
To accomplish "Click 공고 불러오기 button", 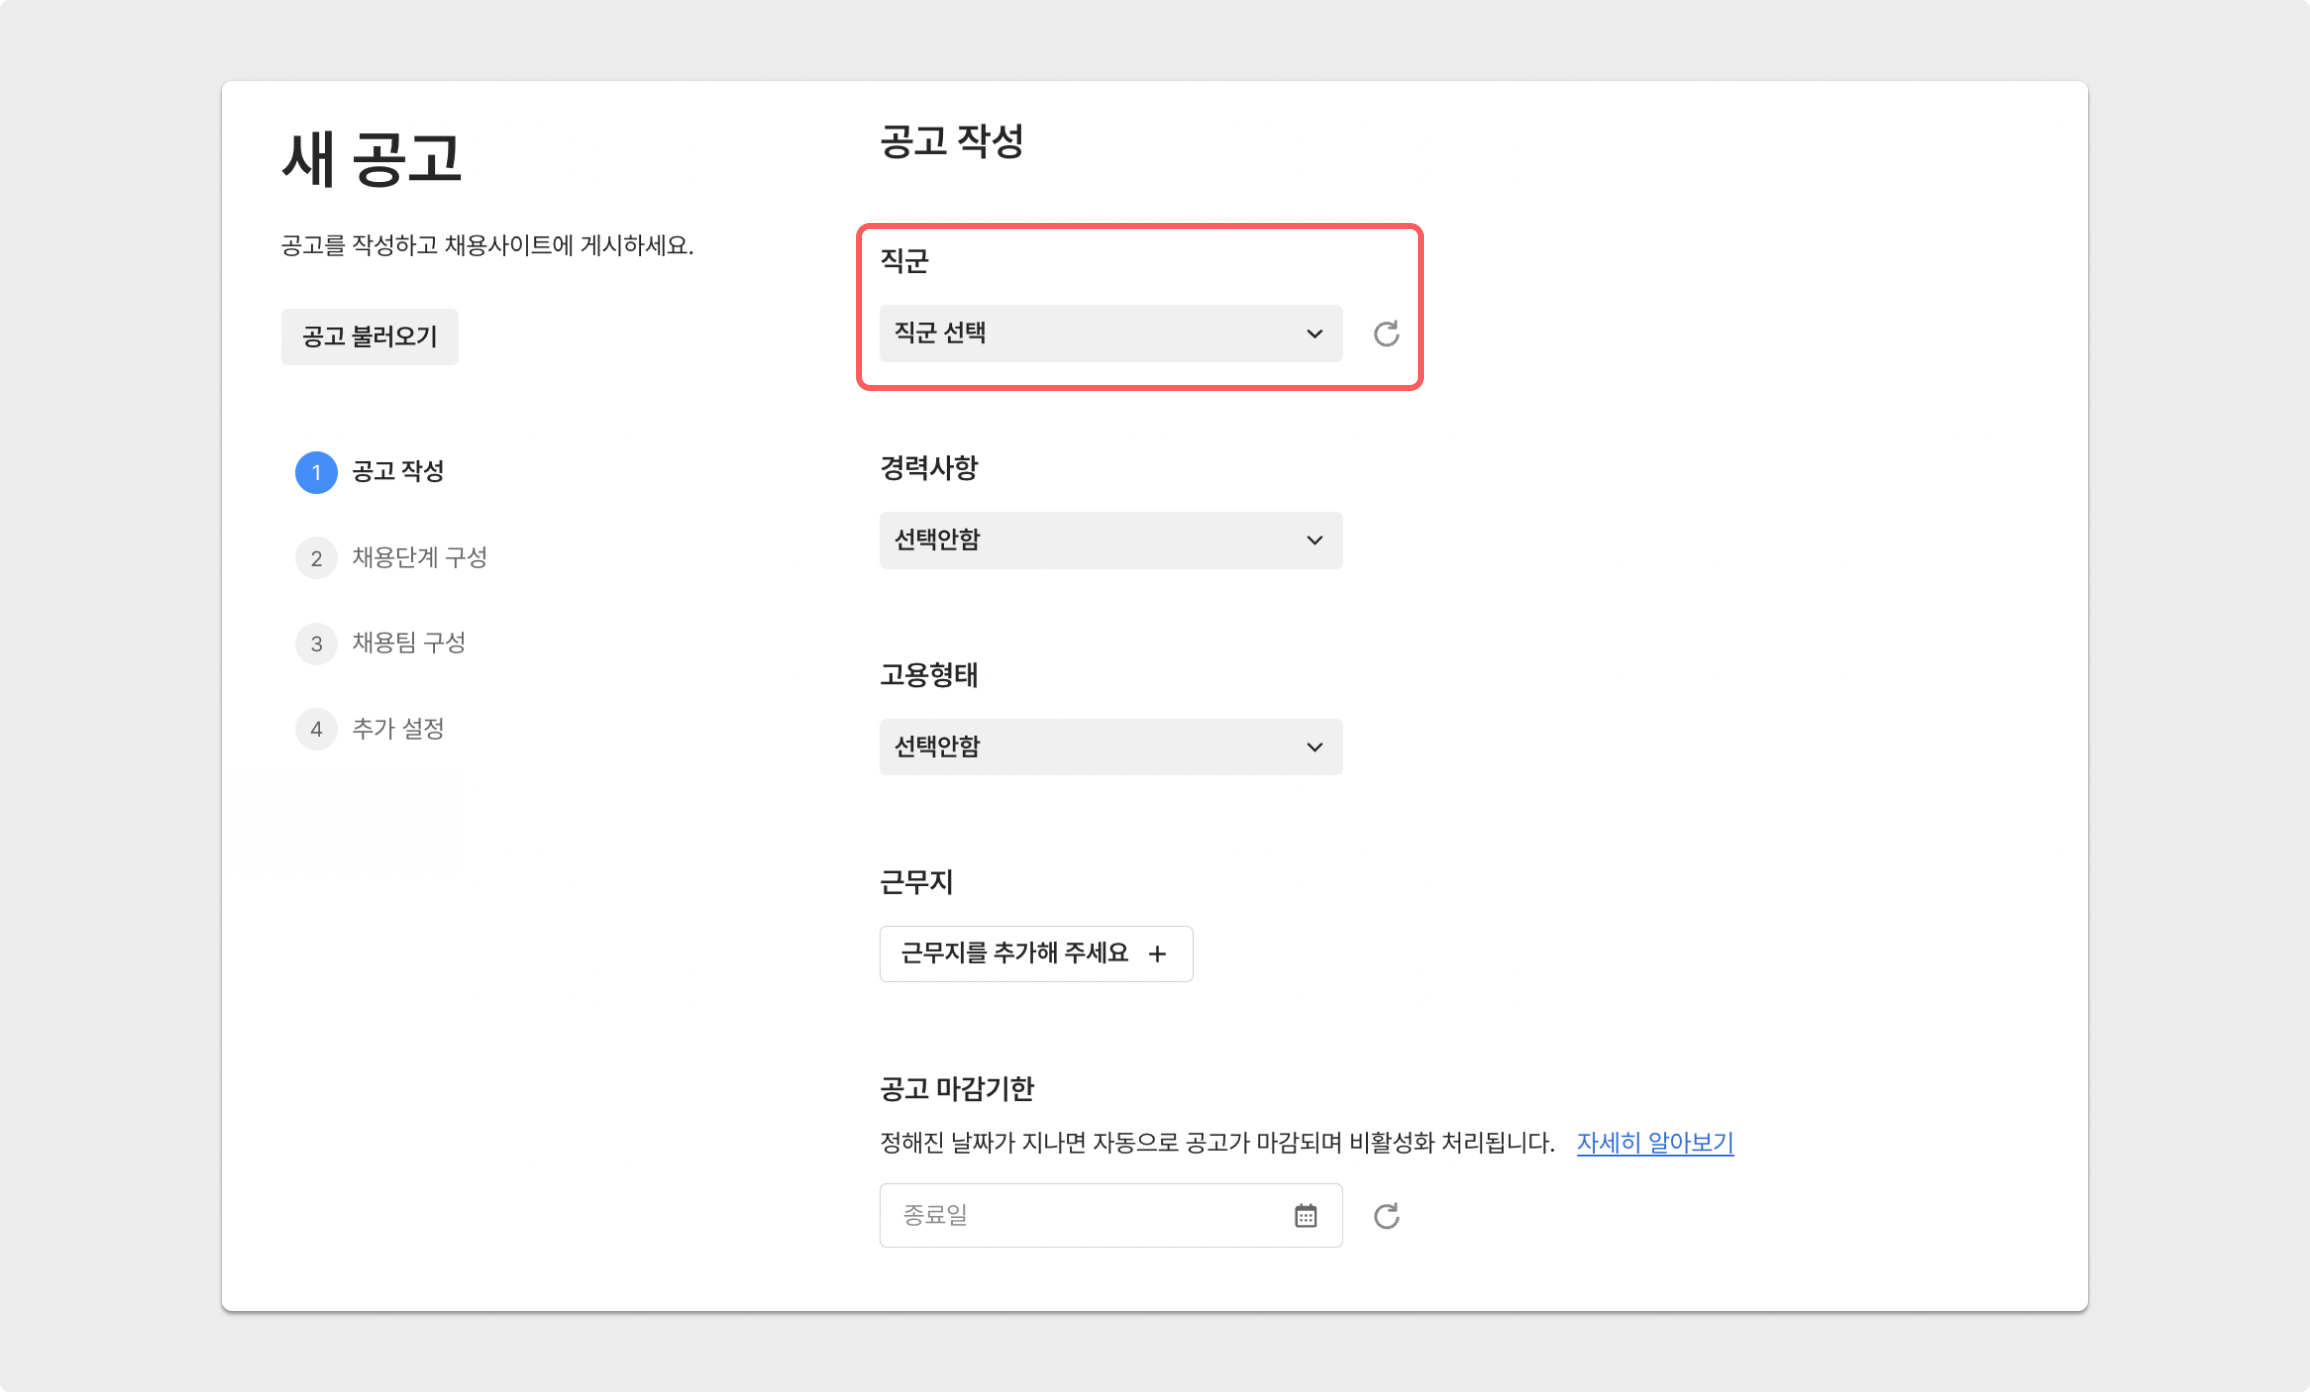I will (369, 337).
